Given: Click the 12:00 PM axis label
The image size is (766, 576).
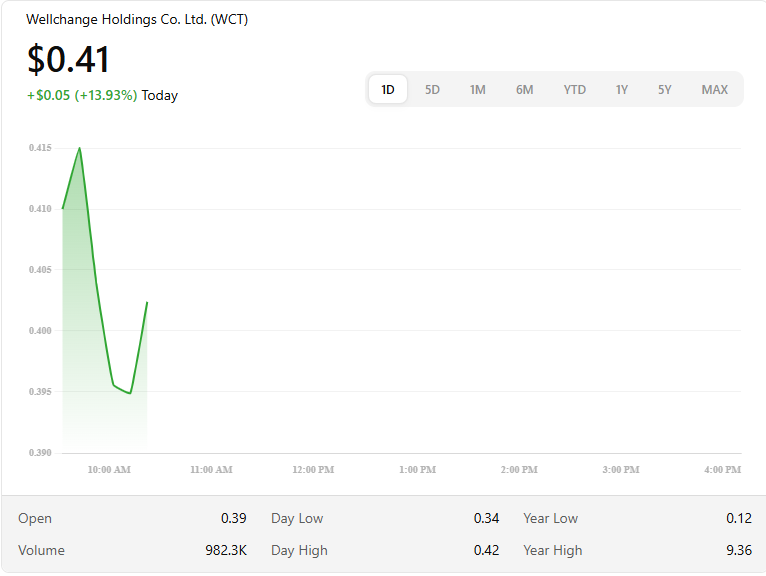Looking at the screenshot, I should tap(313, 469).
